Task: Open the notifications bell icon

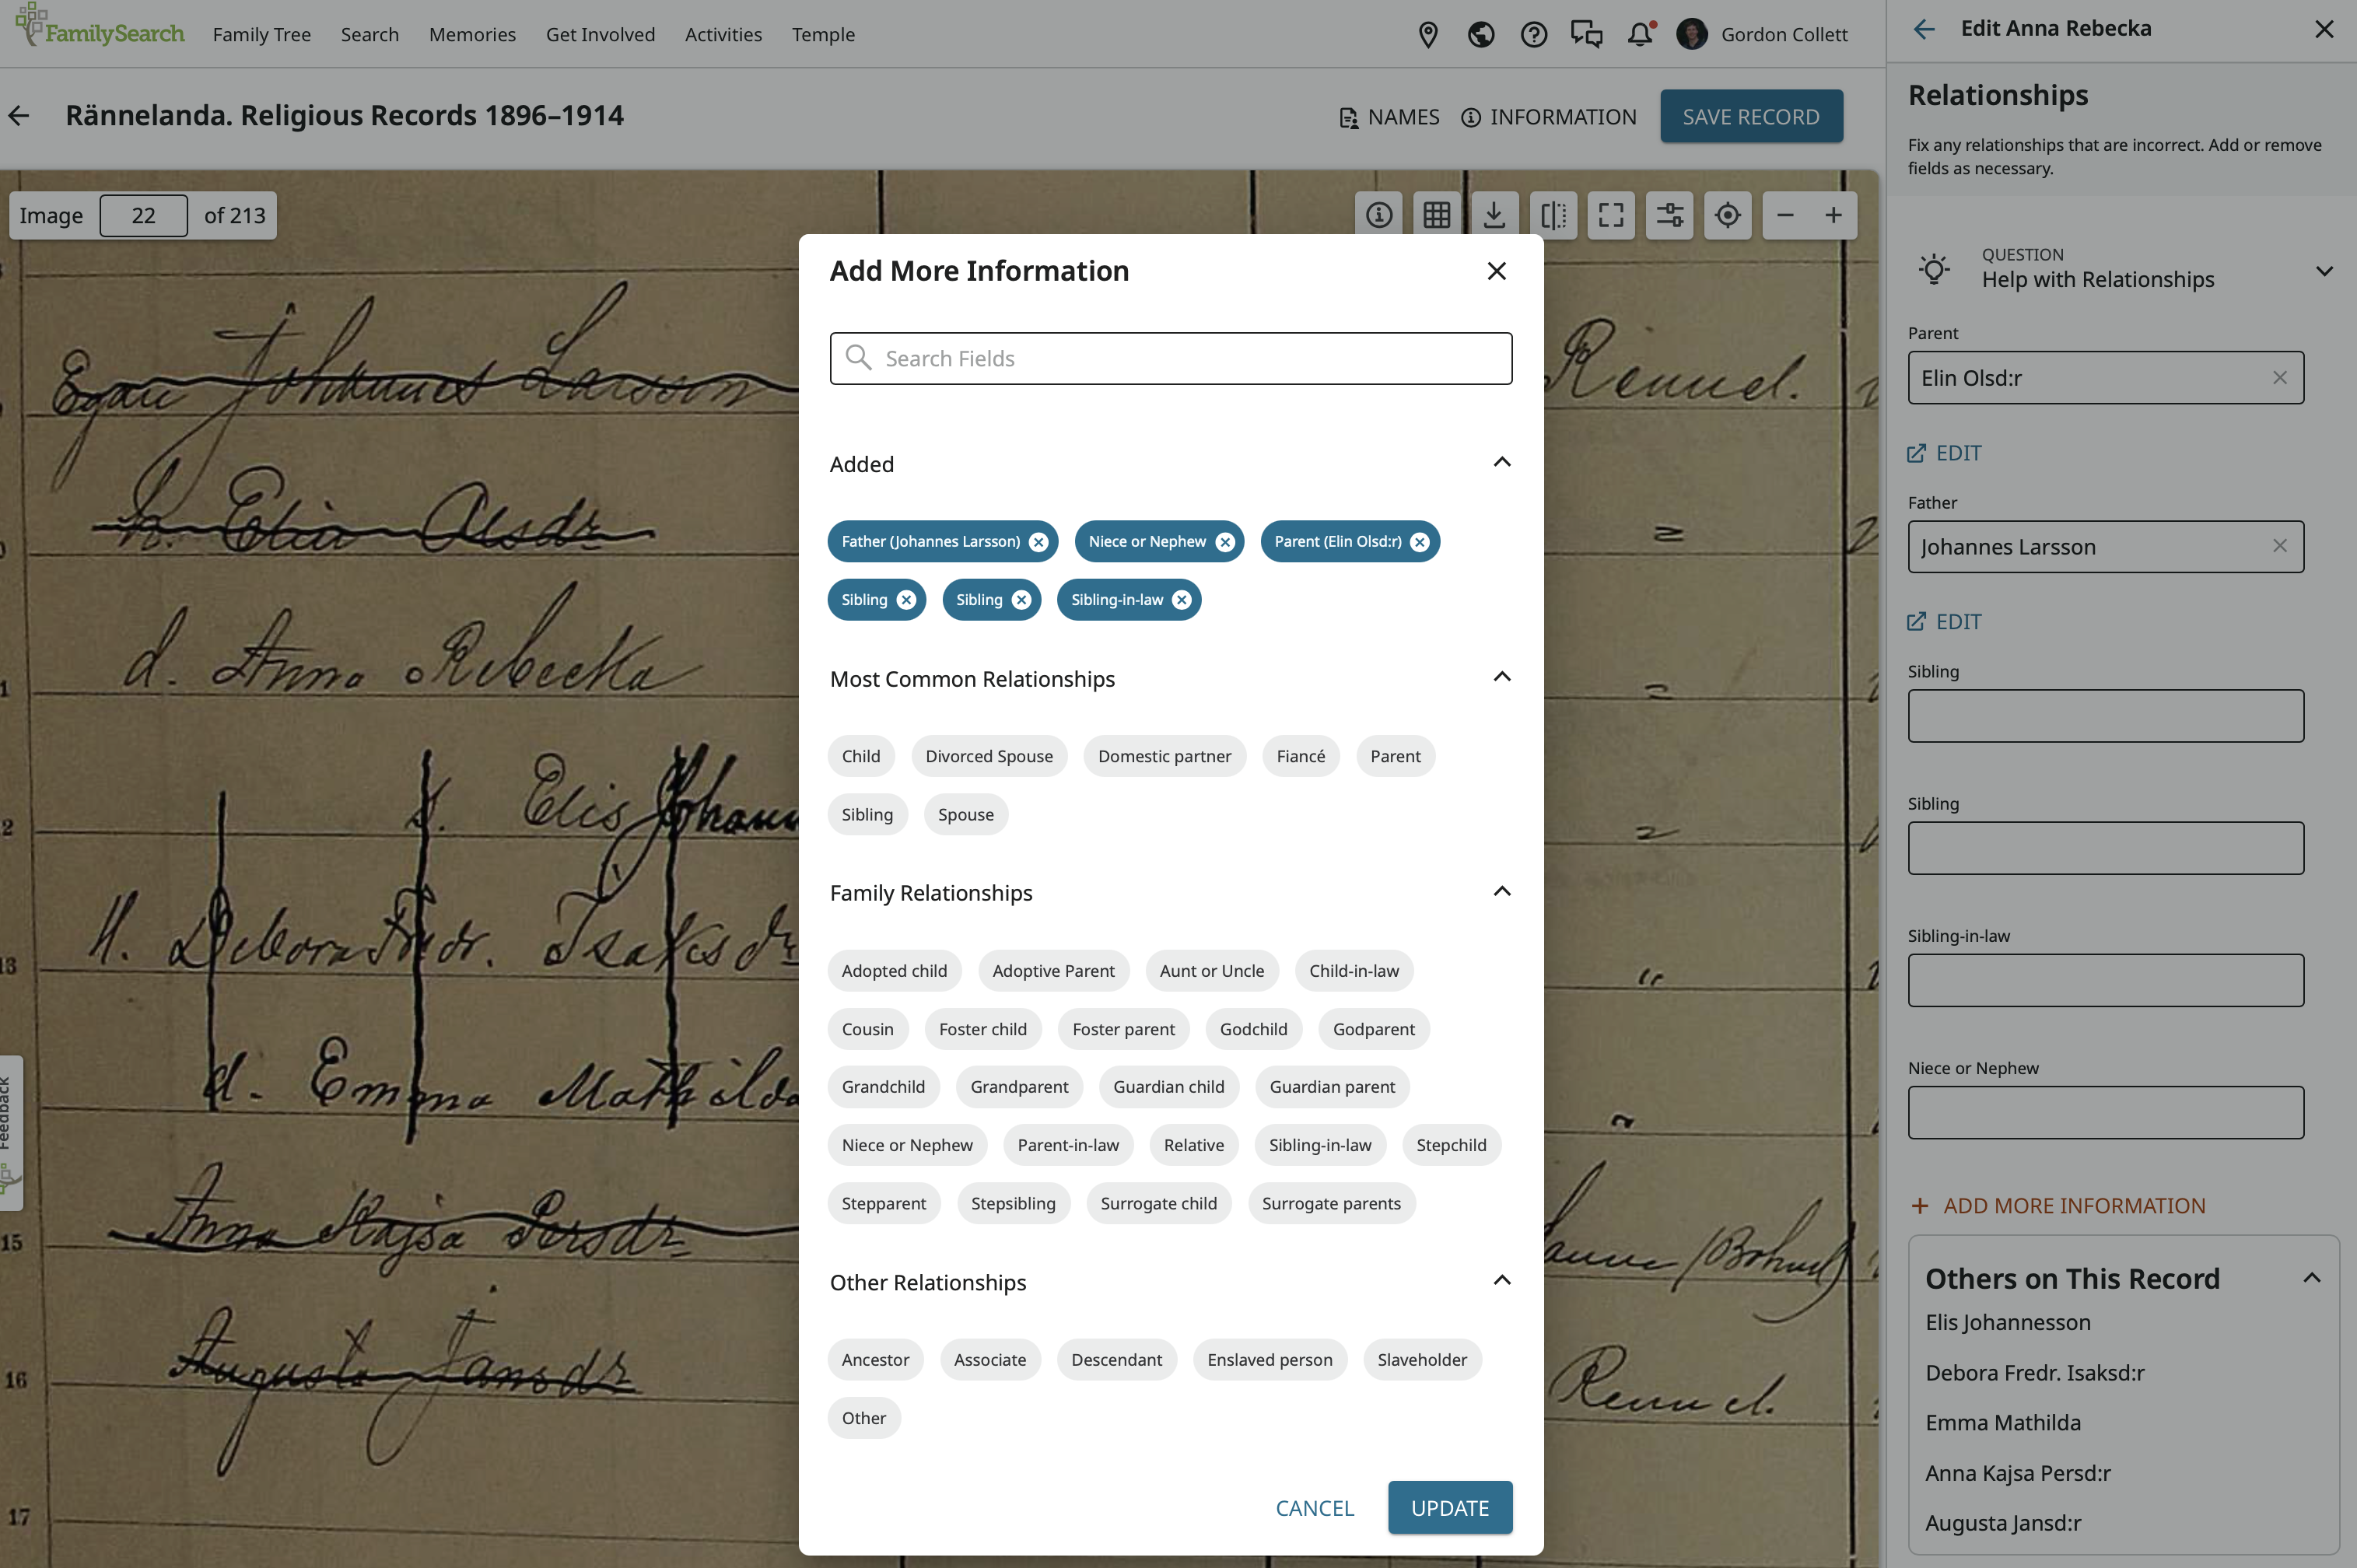Action: pyautogui.click(x=1640, y=35)
